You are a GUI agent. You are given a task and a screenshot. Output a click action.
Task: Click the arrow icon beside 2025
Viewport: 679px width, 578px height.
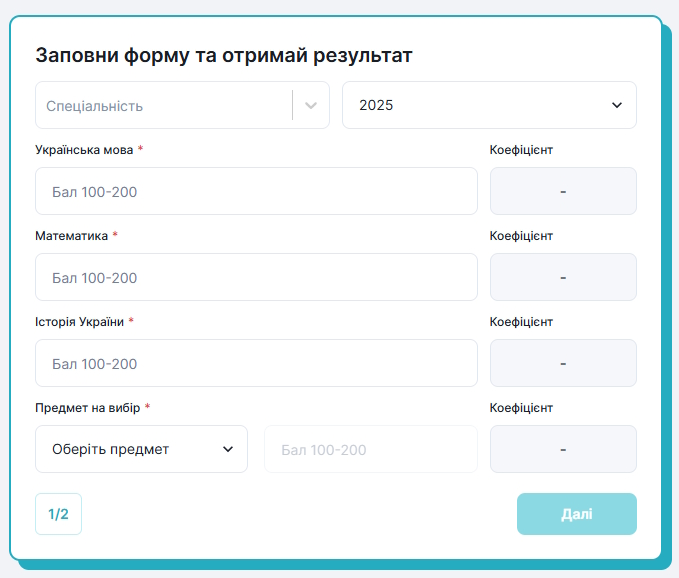617,105
